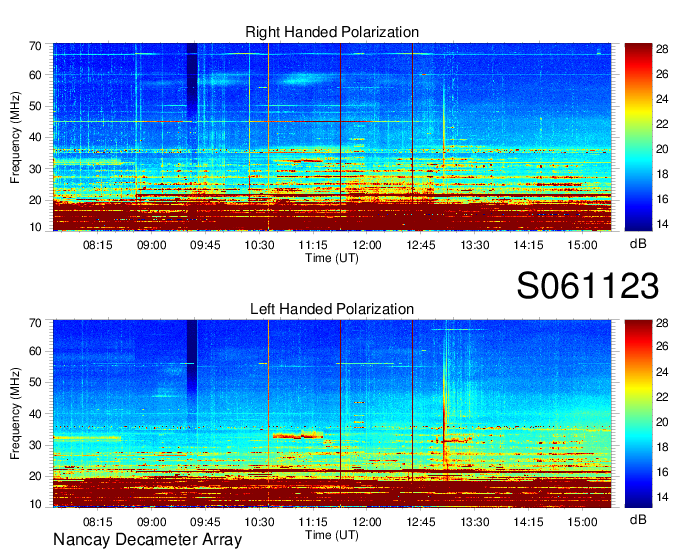Click the 22 value on the top color scale

[662, 124]
